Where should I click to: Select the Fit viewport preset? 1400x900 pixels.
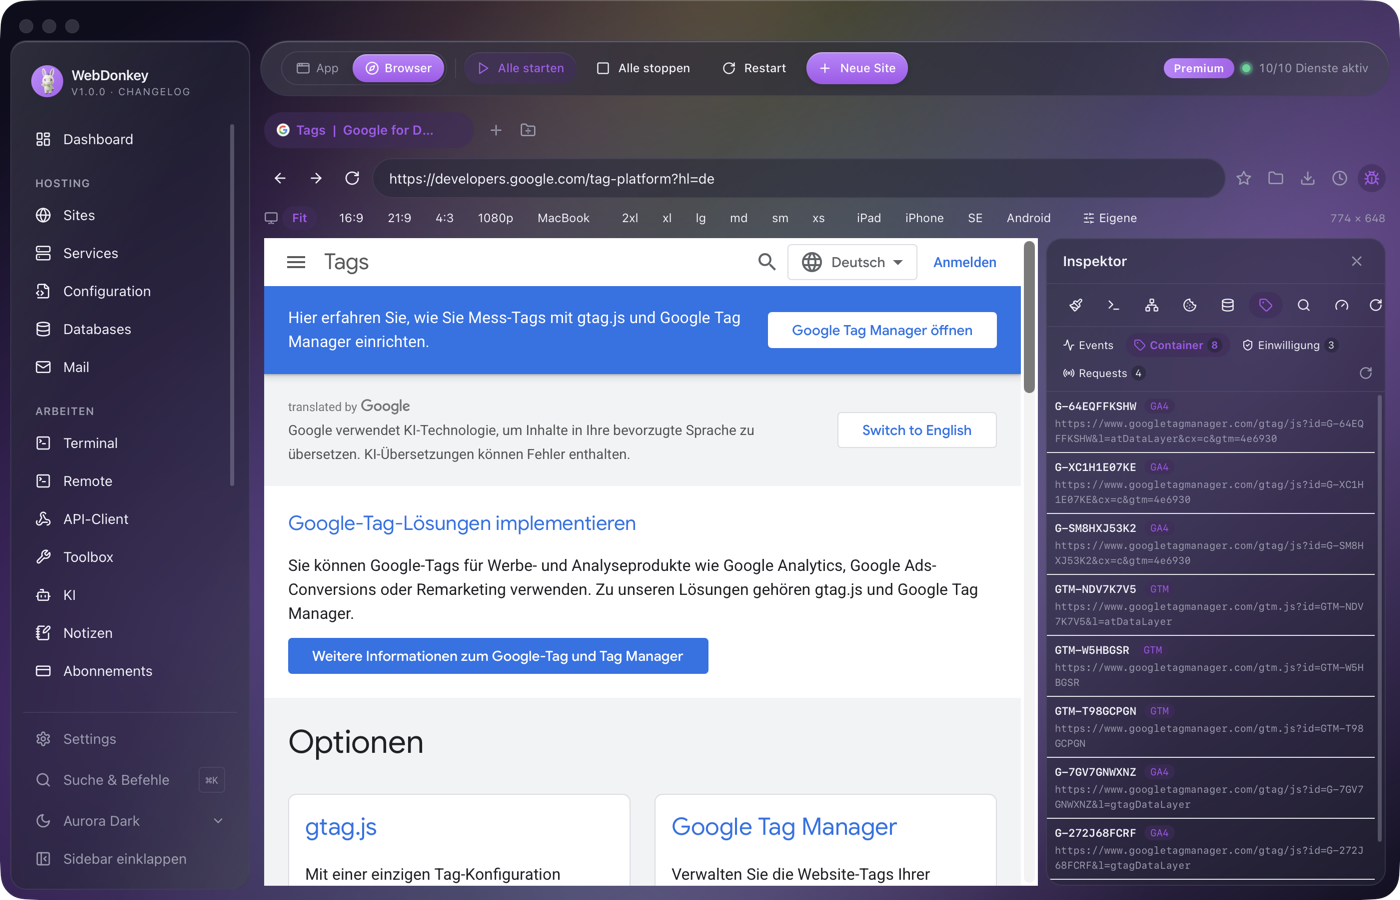click(300, 218)
